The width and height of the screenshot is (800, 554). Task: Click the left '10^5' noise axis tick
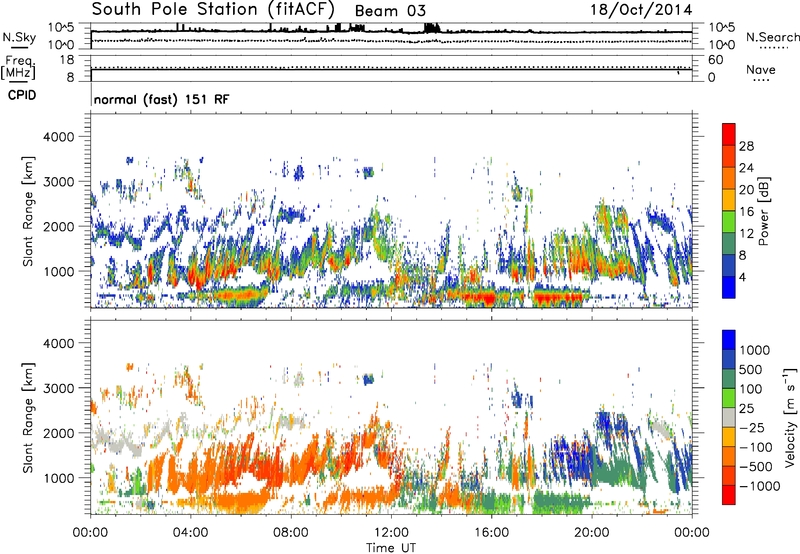point(61,28)
